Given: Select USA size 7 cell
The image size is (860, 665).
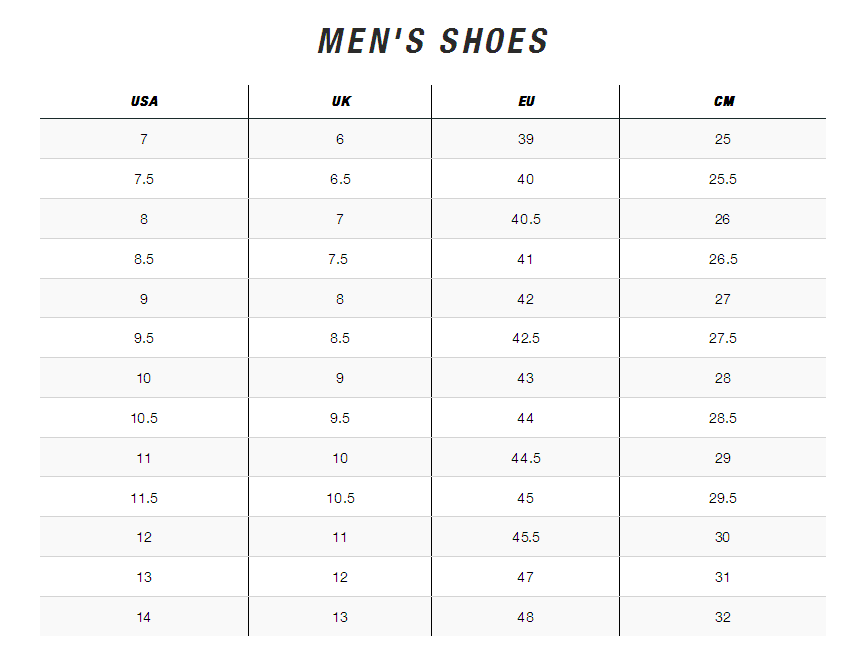Looking at the screenshot, I should pos(144,140).
